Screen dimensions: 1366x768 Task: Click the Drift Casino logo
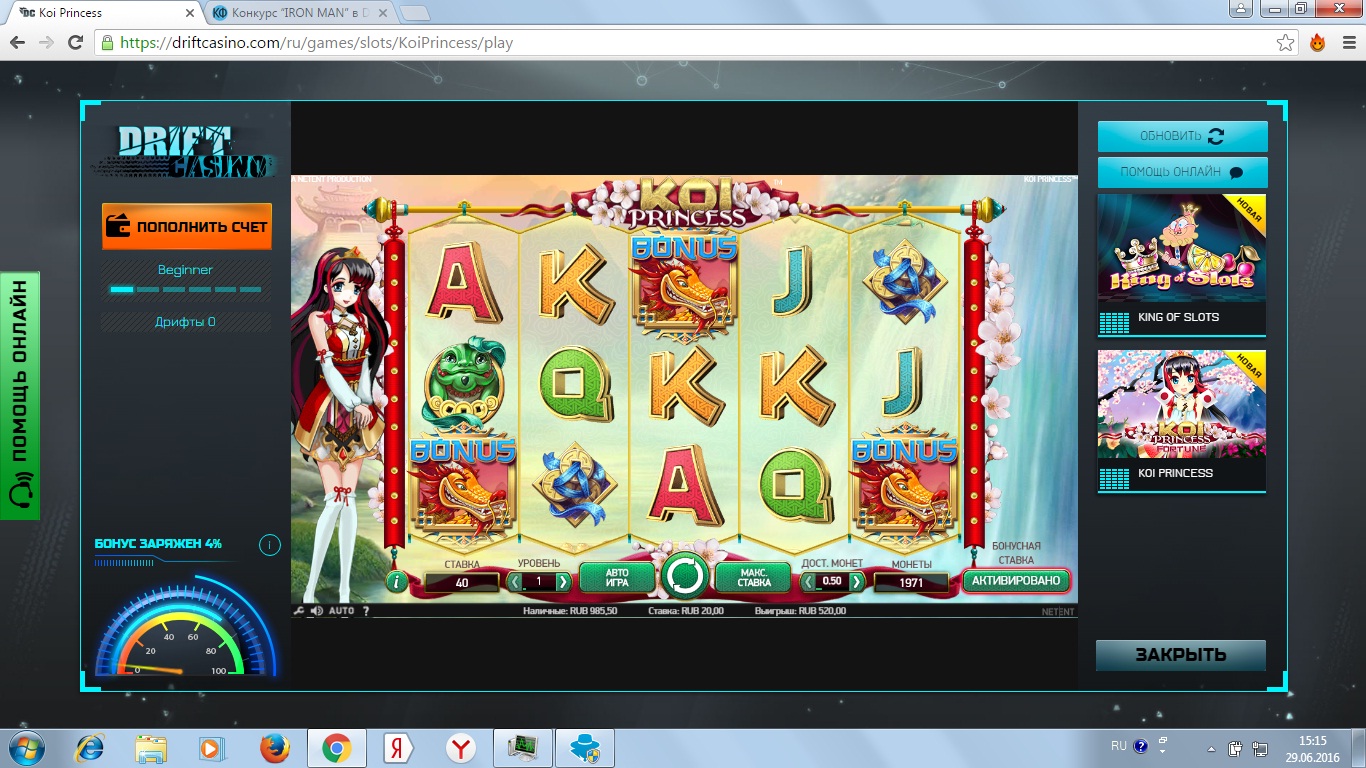point(184,151)
